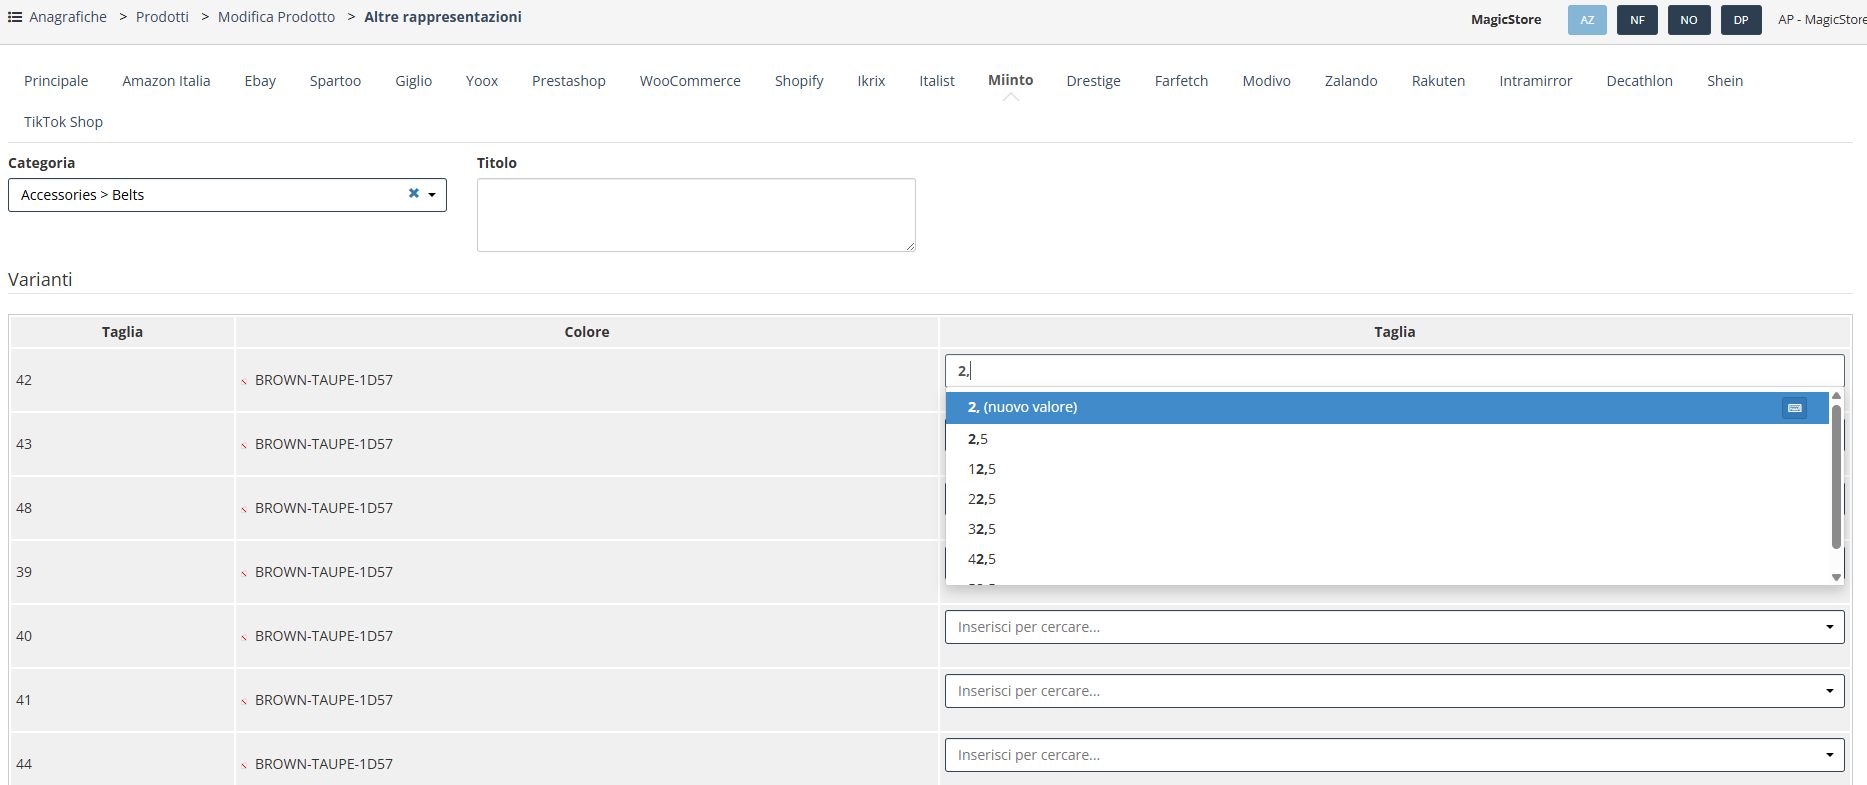Click BROWN-TAUPE-1D57 in row 40
The width and height of the screenshot is (1867, 785).
324,636
